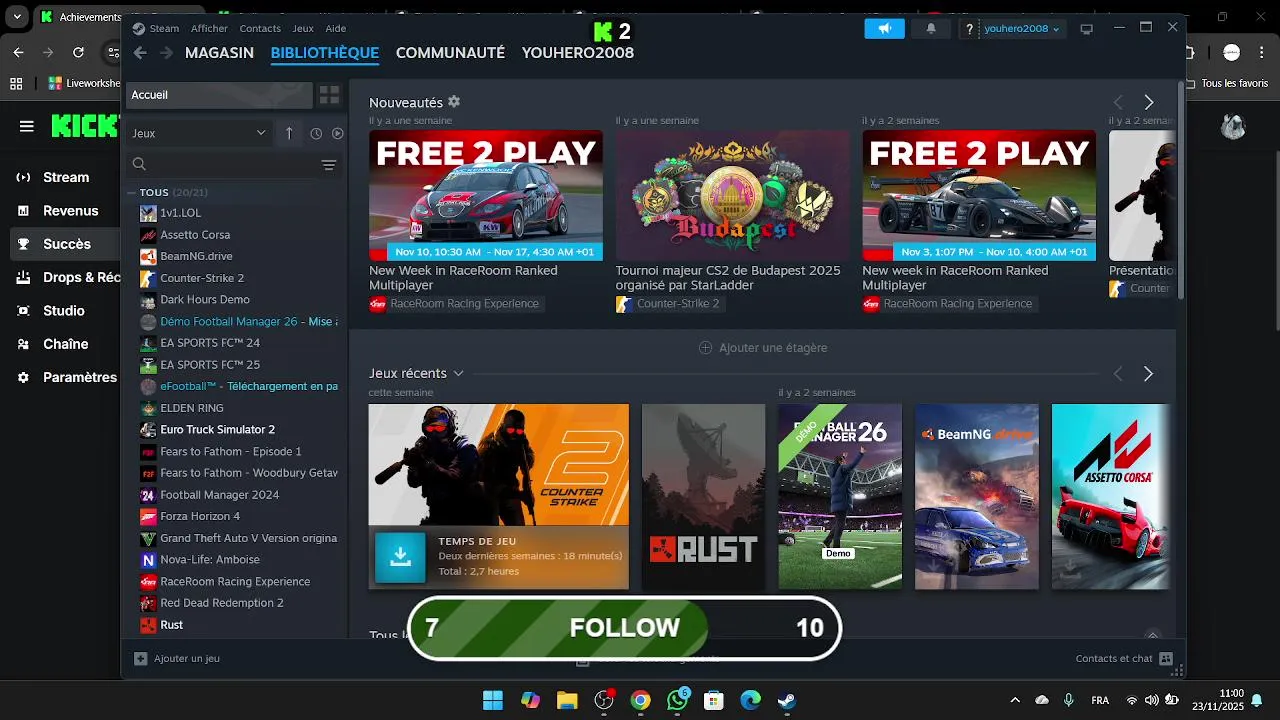Toggle sort by recent activity clock icon
This screenshot has width=1280, height=720.
pyautogui.click(x=316, y=133)
